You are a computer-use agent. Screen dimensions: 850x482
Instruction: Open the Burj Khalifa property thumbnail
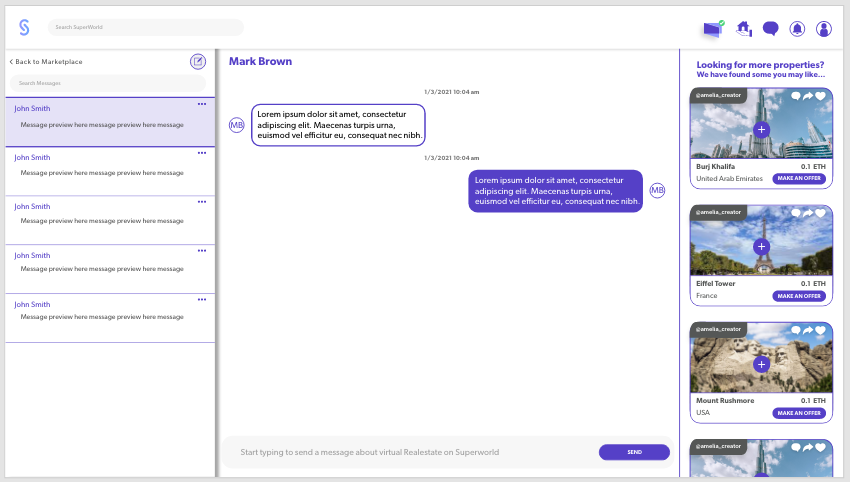(x=761, y=124)
